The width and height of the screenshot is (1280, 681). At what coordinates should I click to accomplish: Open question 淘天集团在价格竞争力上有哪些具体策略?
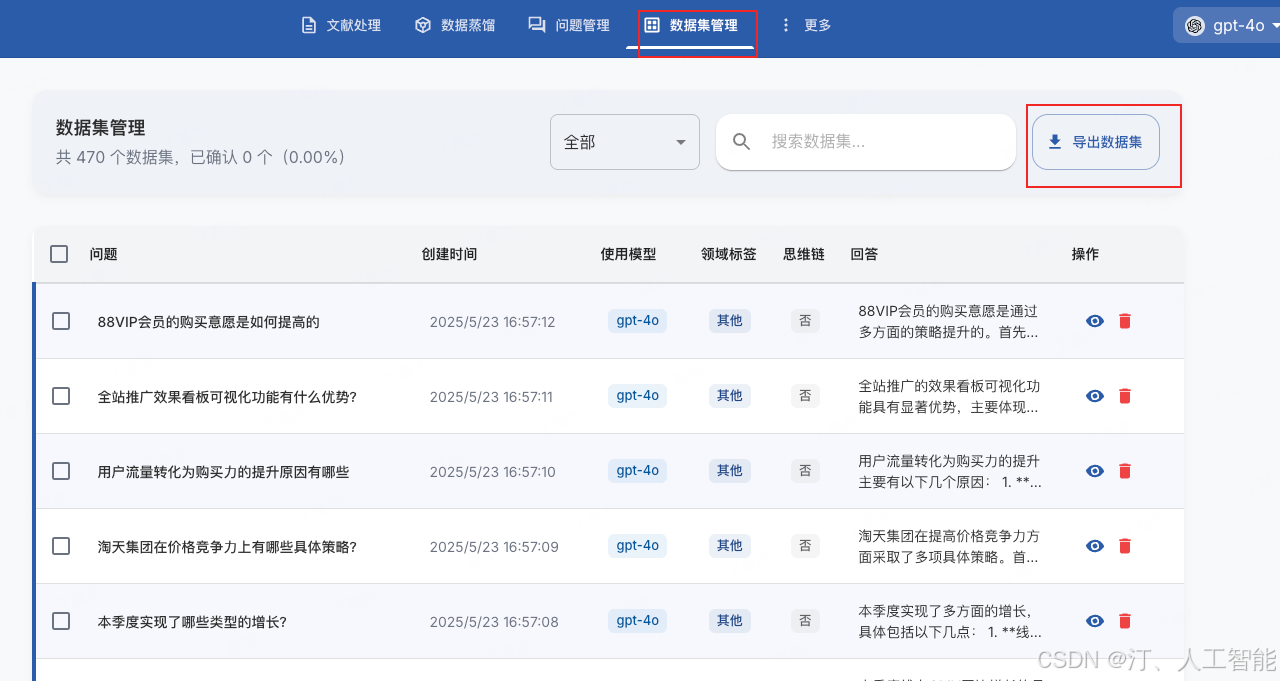pyautogui.click(x=227, y=547)
